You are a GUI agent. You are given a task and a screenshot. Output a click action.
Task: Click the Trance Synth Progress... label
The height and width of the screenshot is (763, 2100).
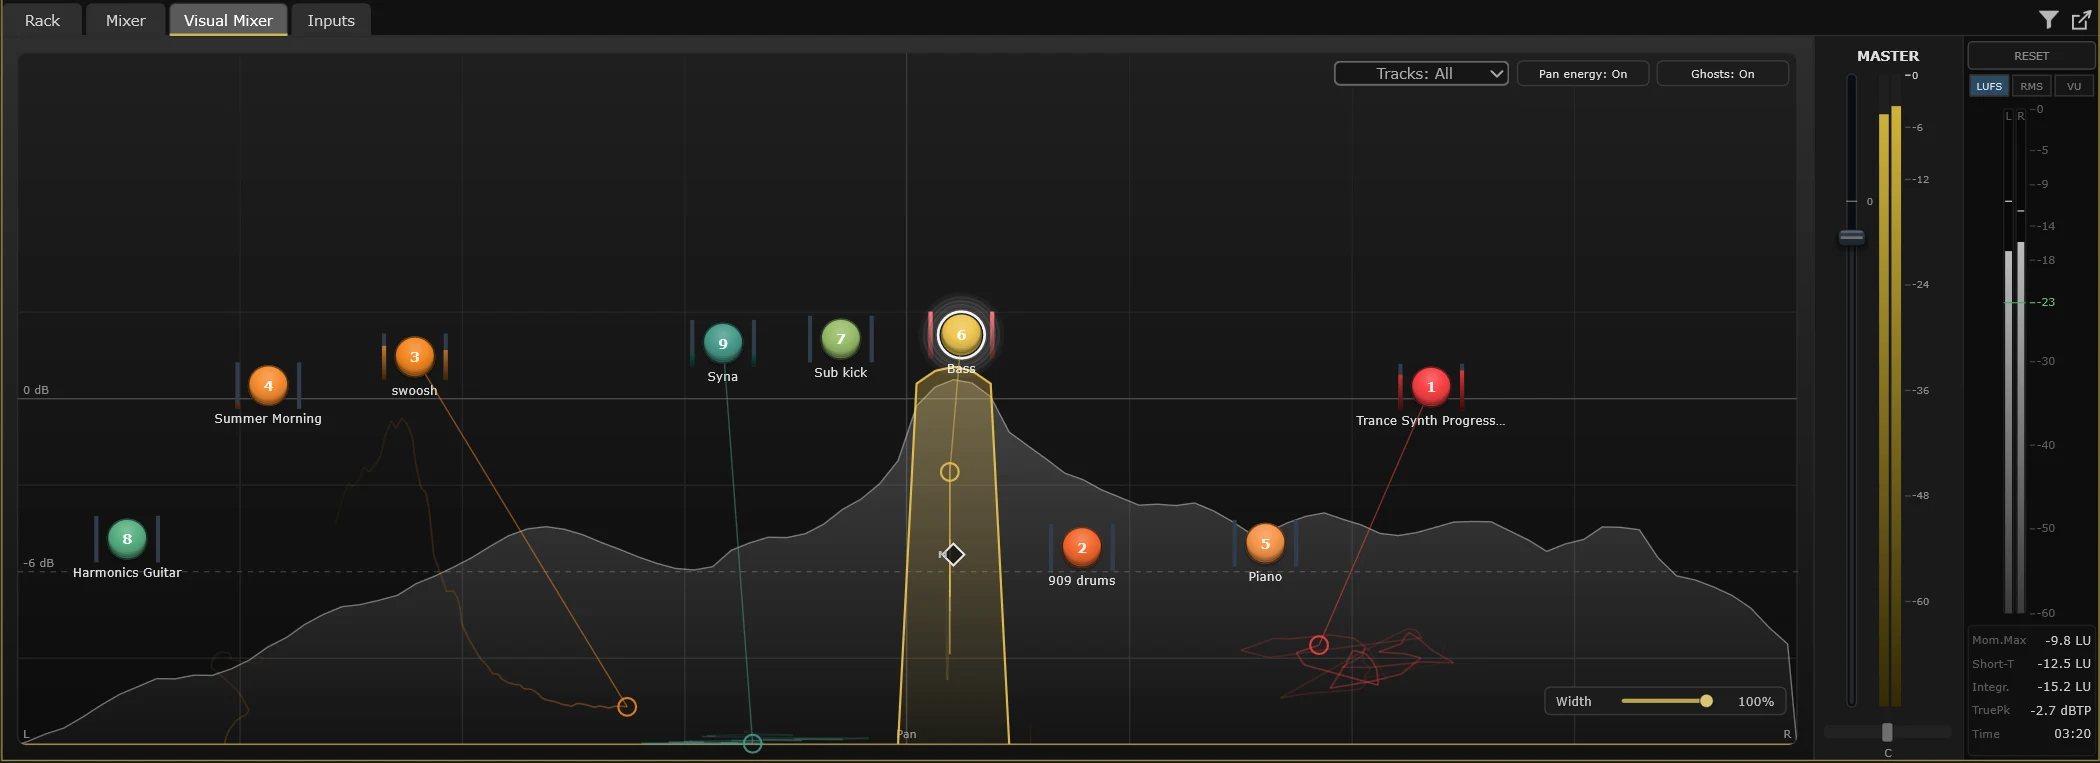coord(1430,421)
